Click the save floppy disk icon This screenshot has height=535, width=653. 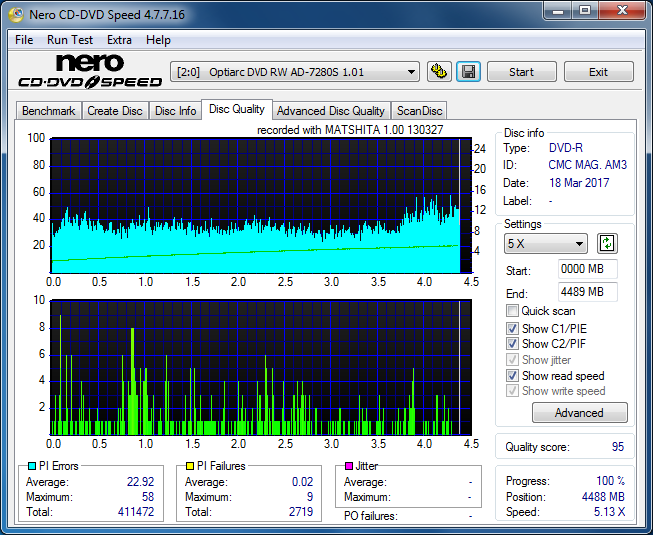click(469, 72)
